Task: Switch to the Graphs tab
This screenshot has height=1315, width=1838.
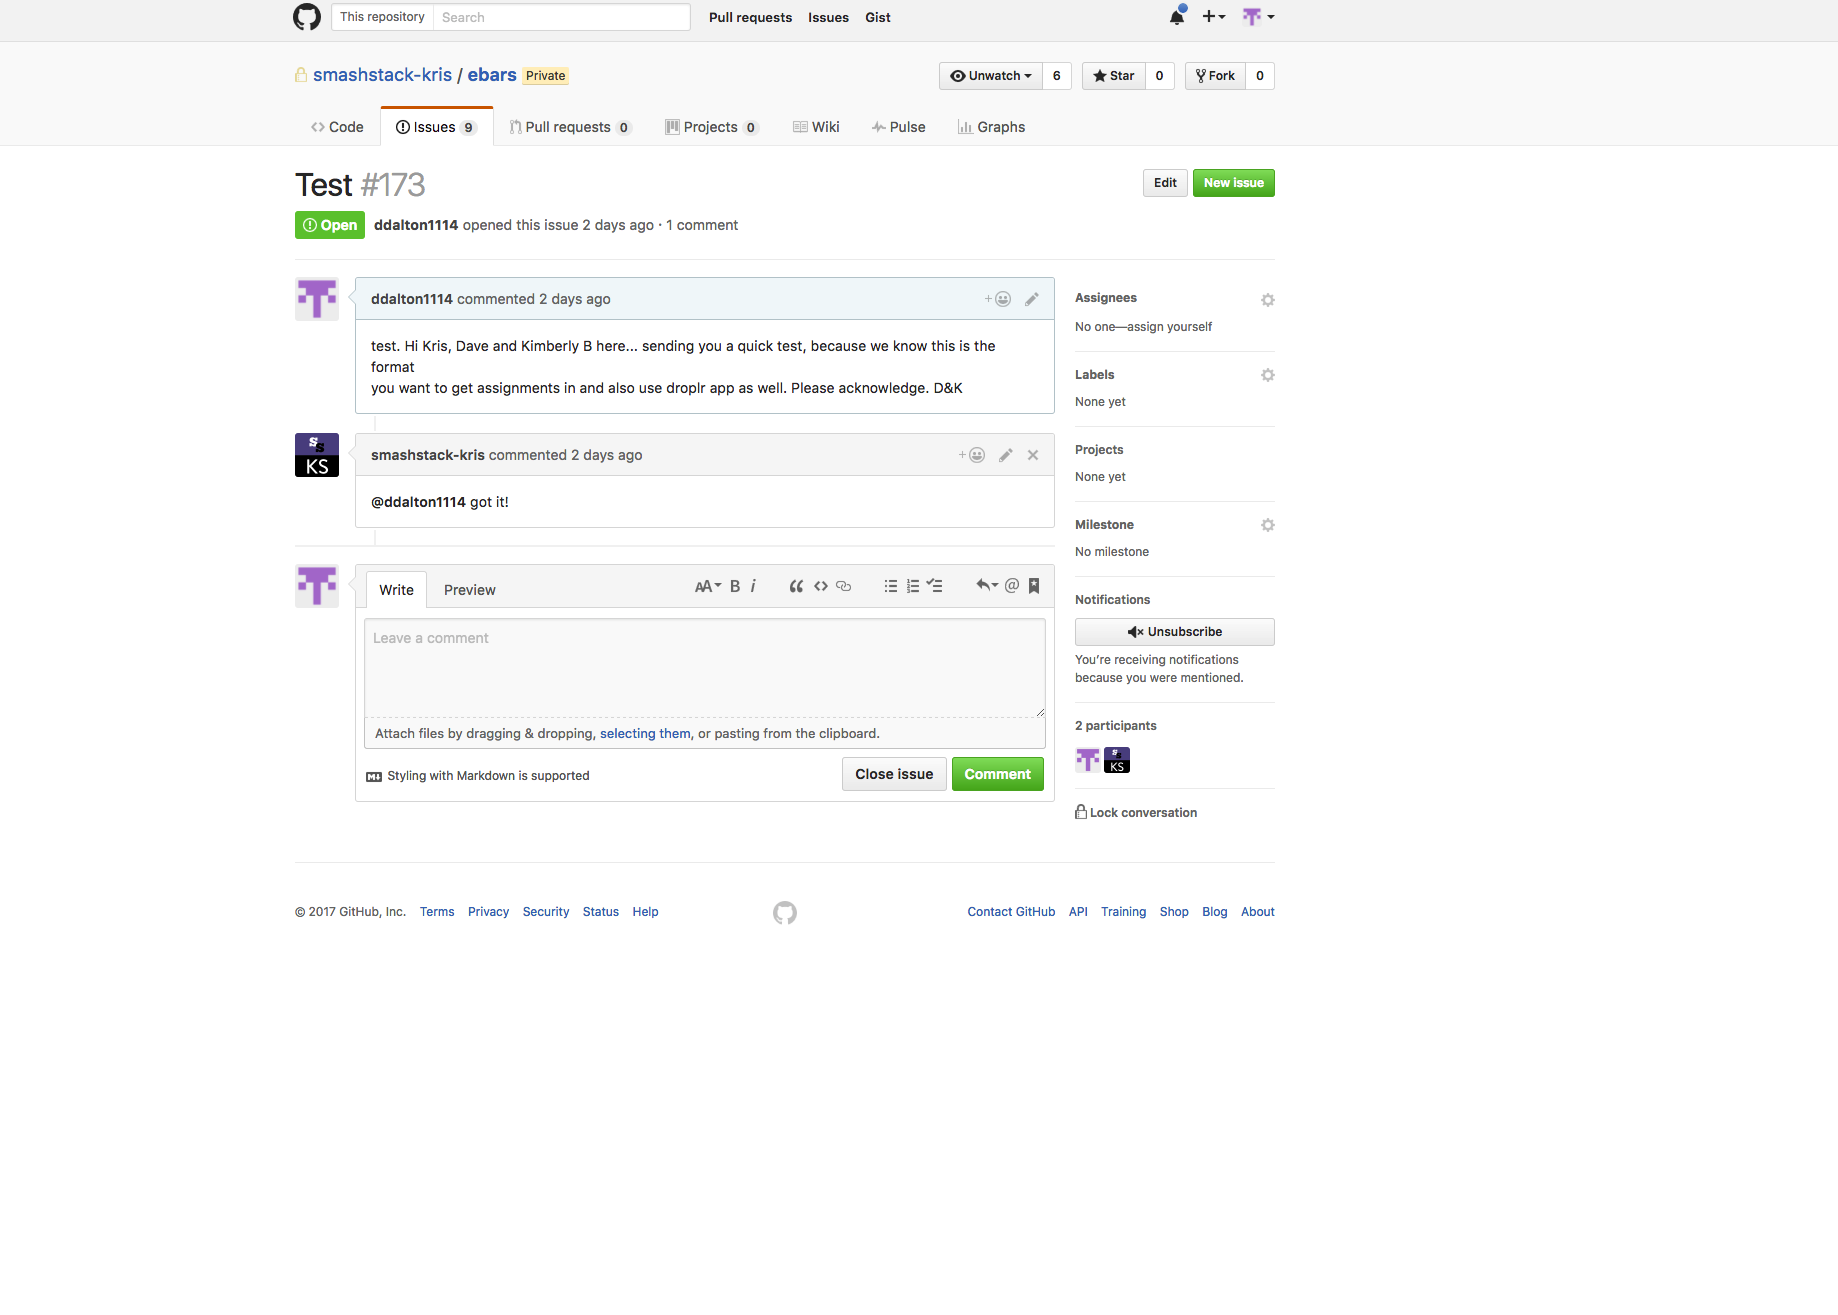Action: pos(991,127)
